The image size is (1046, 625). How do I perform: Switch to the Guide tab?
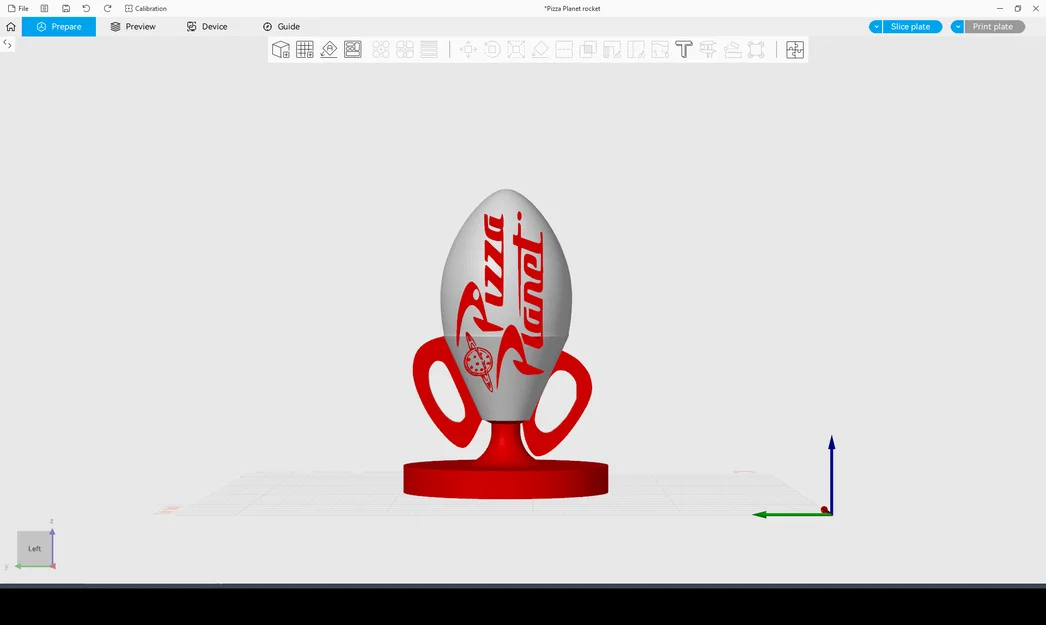pos(281,27)
